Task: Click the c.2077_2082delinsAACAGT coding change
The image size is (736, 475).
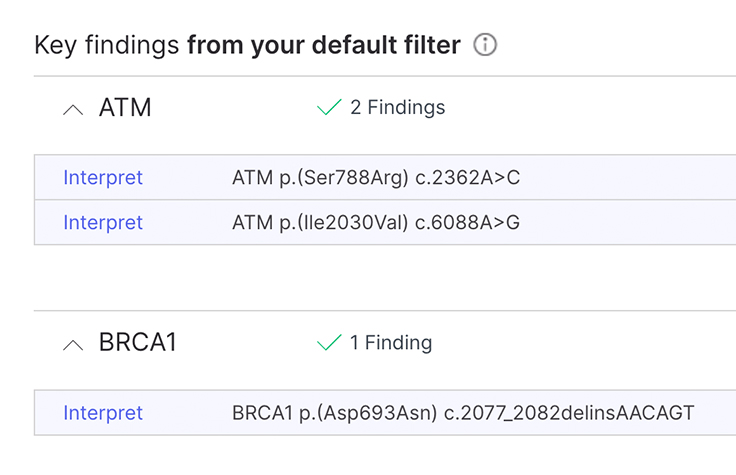Action: 569,413
